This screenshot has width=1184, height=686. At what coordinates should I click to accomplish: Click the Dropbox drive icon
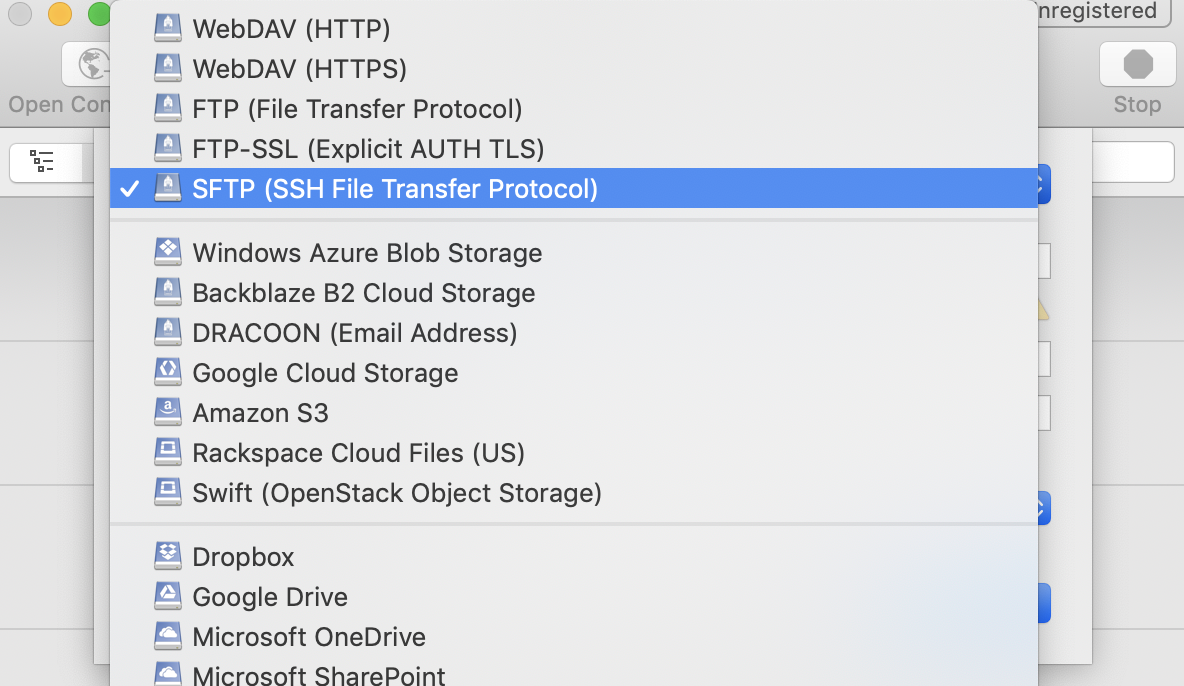point(168,556)
